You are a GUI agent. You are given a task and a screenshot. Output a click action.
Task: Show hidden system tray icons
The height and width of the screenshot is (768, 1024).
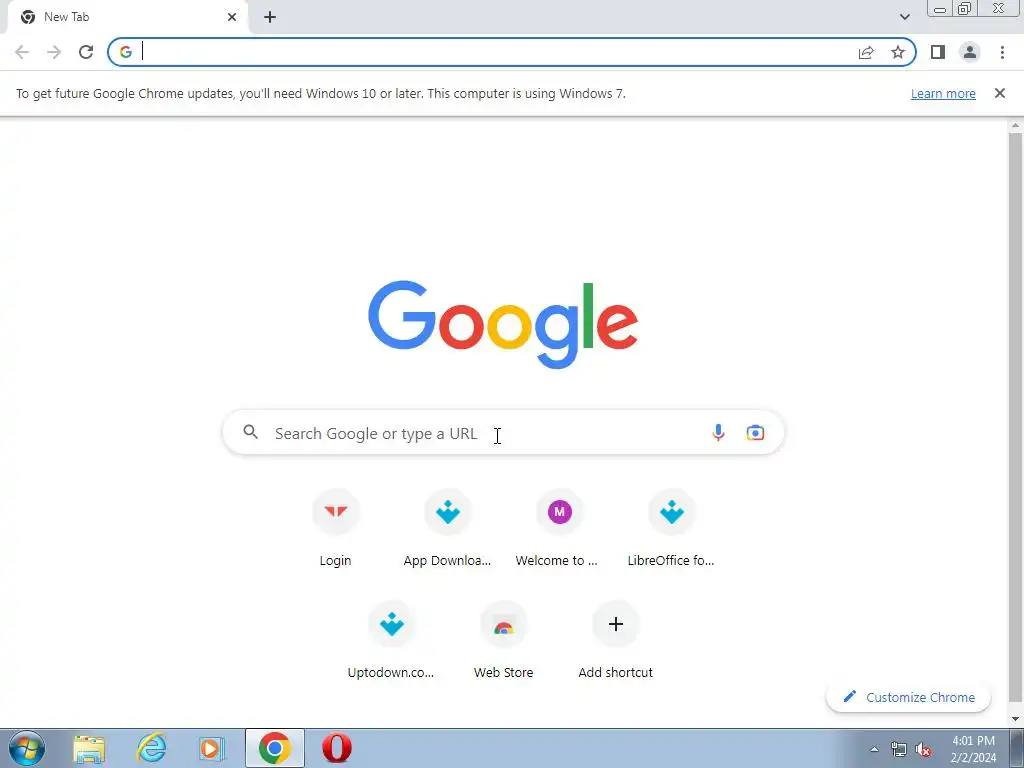click(874, 750)
